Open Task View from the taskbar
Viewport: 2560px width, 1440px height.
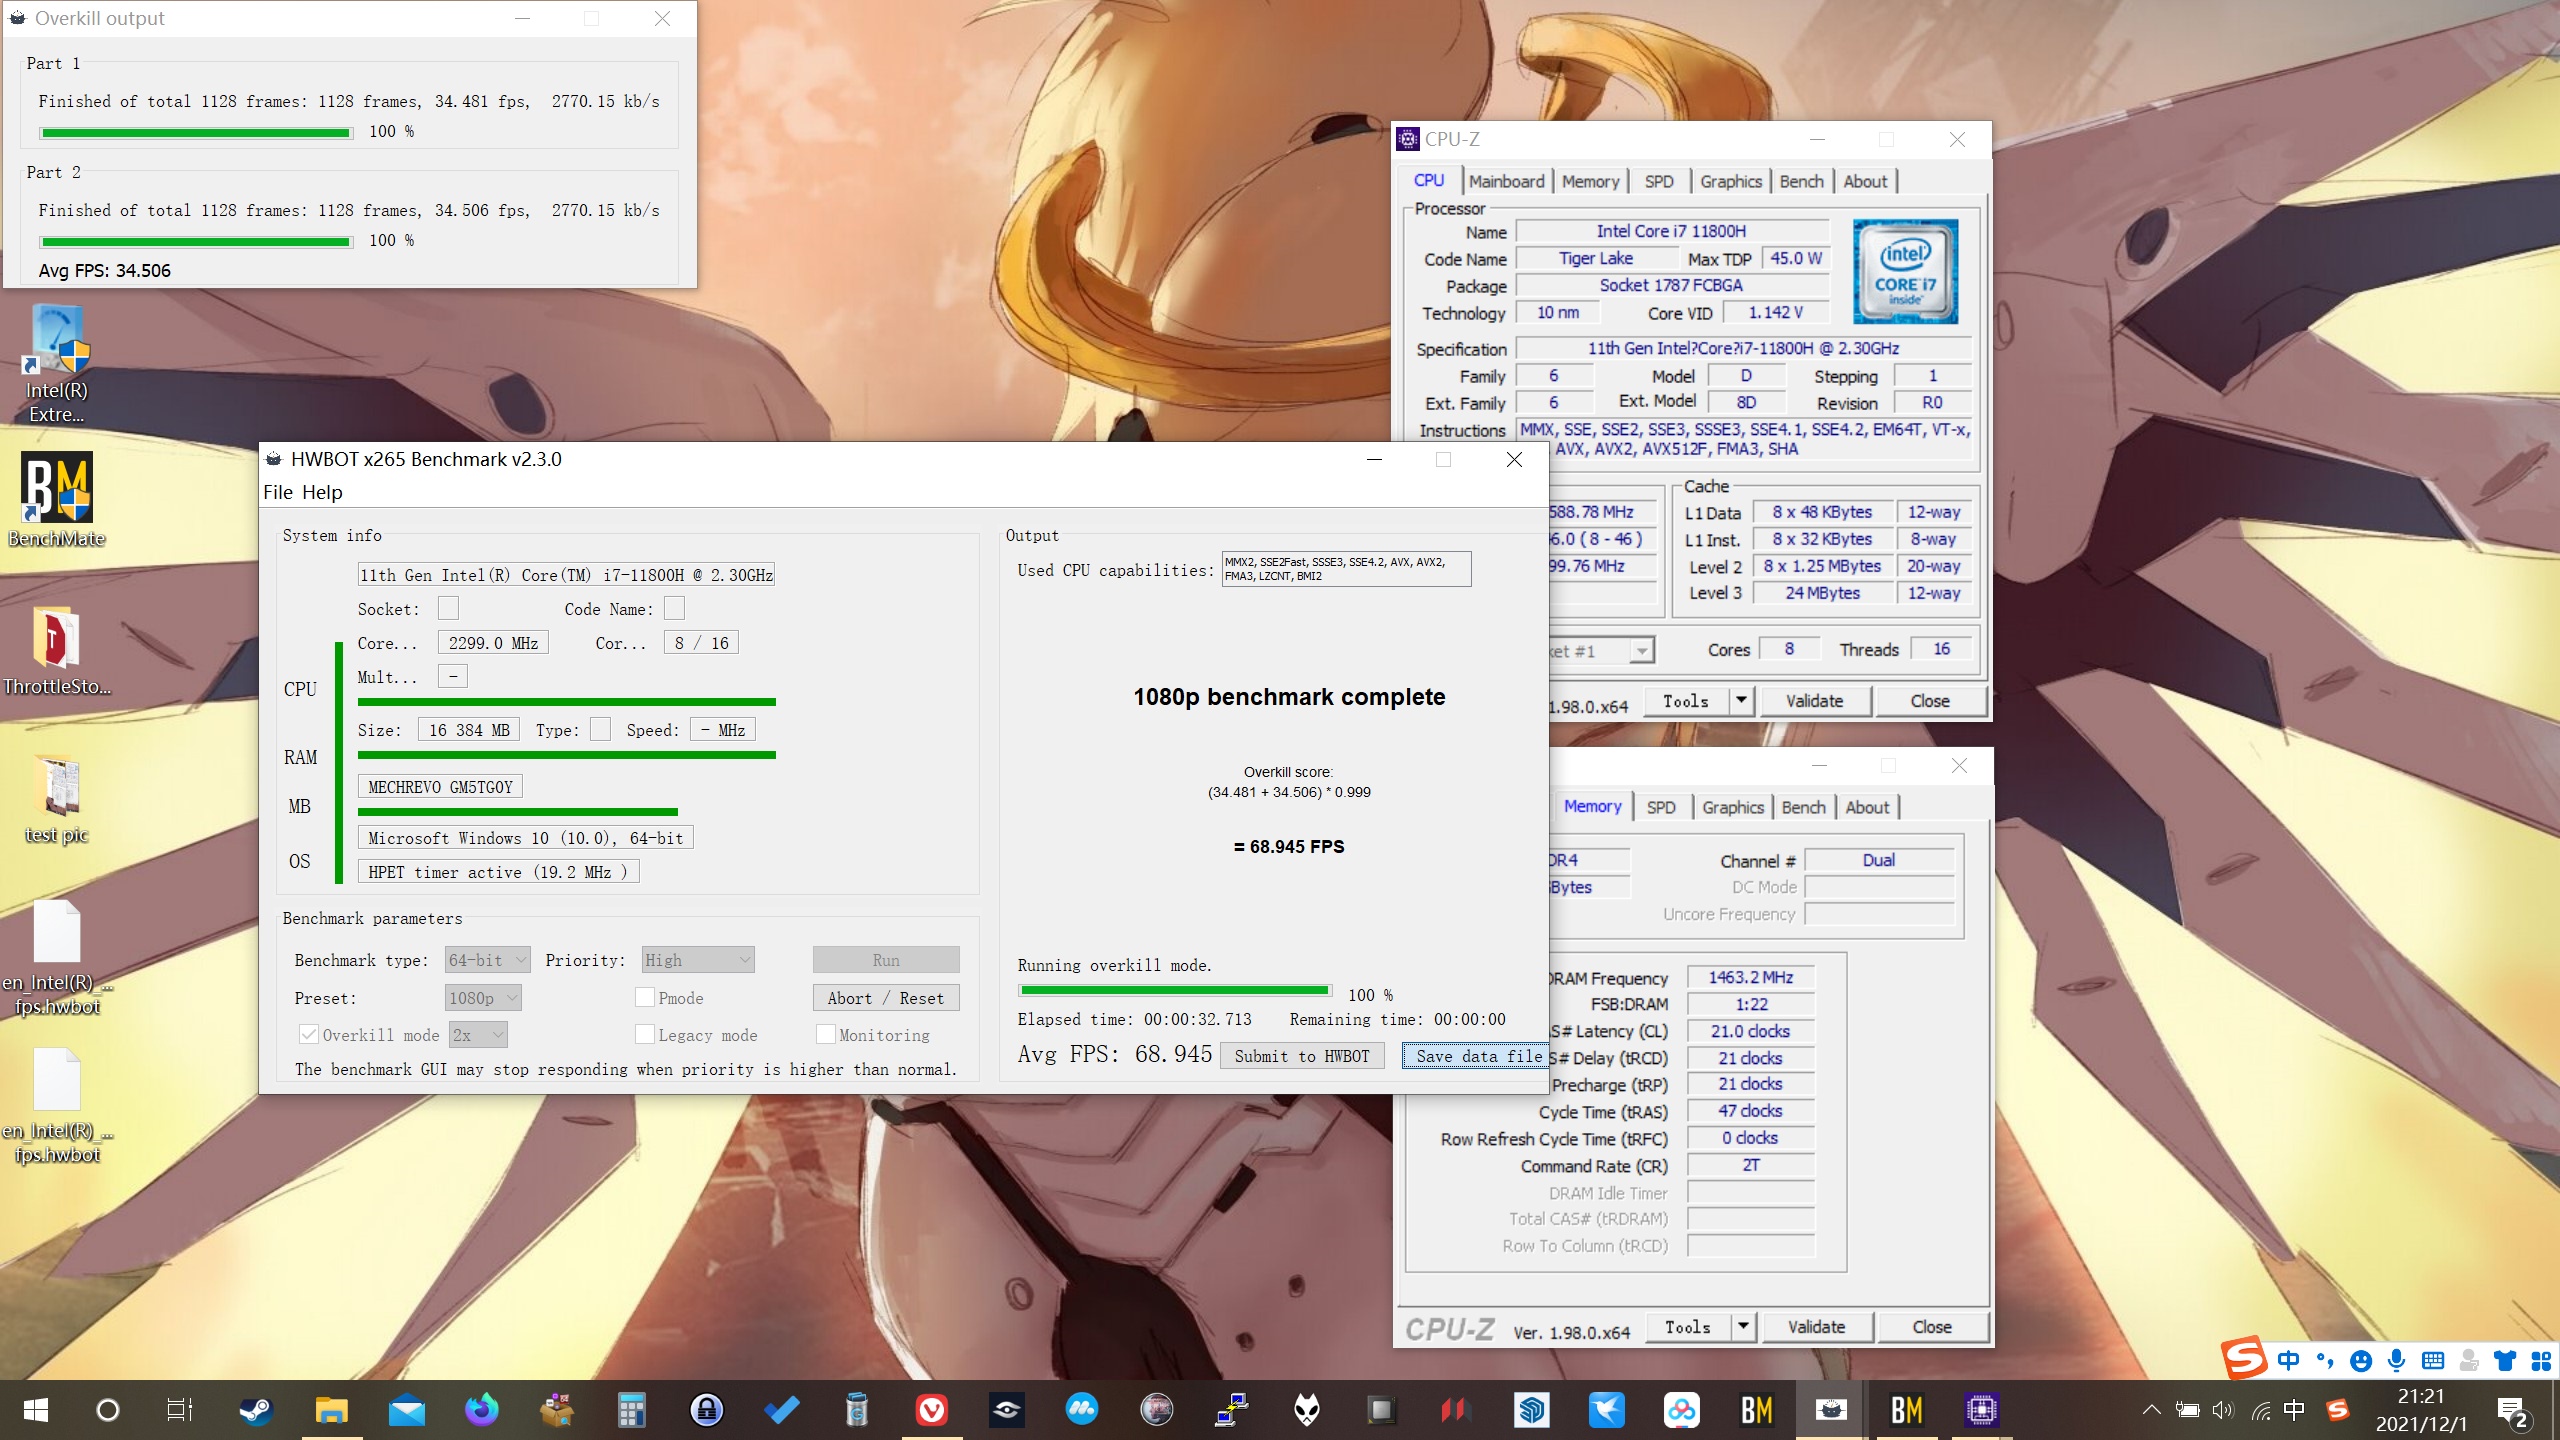[180, 1410]
